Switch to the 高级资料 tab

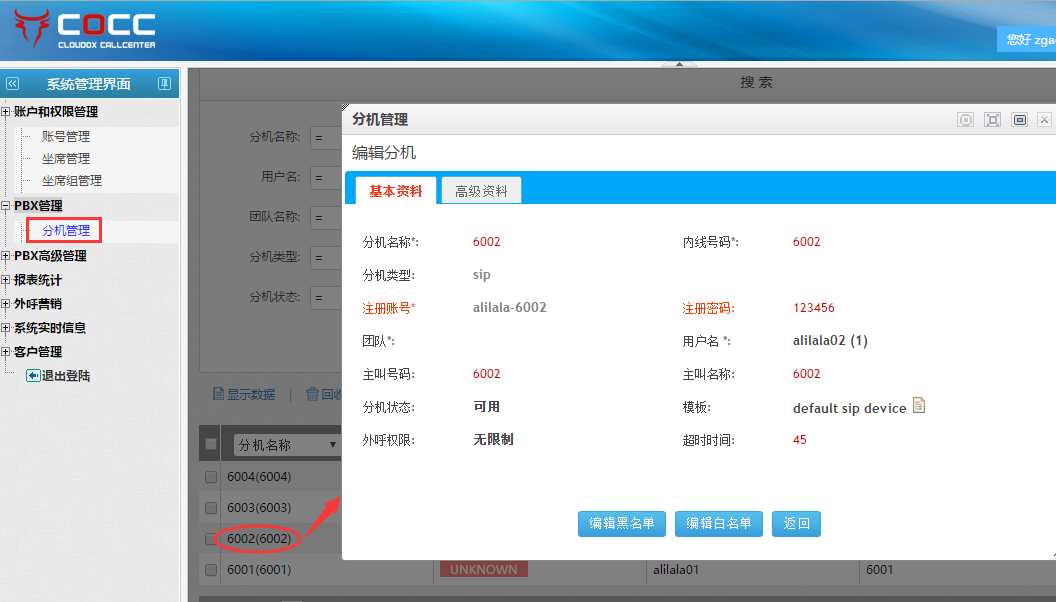click(481, 191)
